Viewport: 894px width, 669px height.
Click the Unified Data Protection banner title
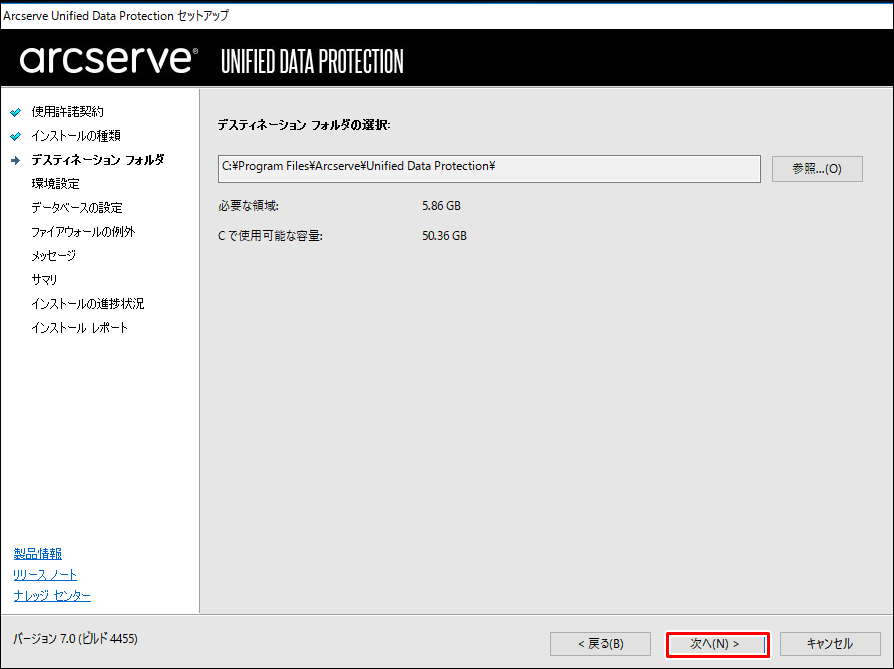(312, 62)
